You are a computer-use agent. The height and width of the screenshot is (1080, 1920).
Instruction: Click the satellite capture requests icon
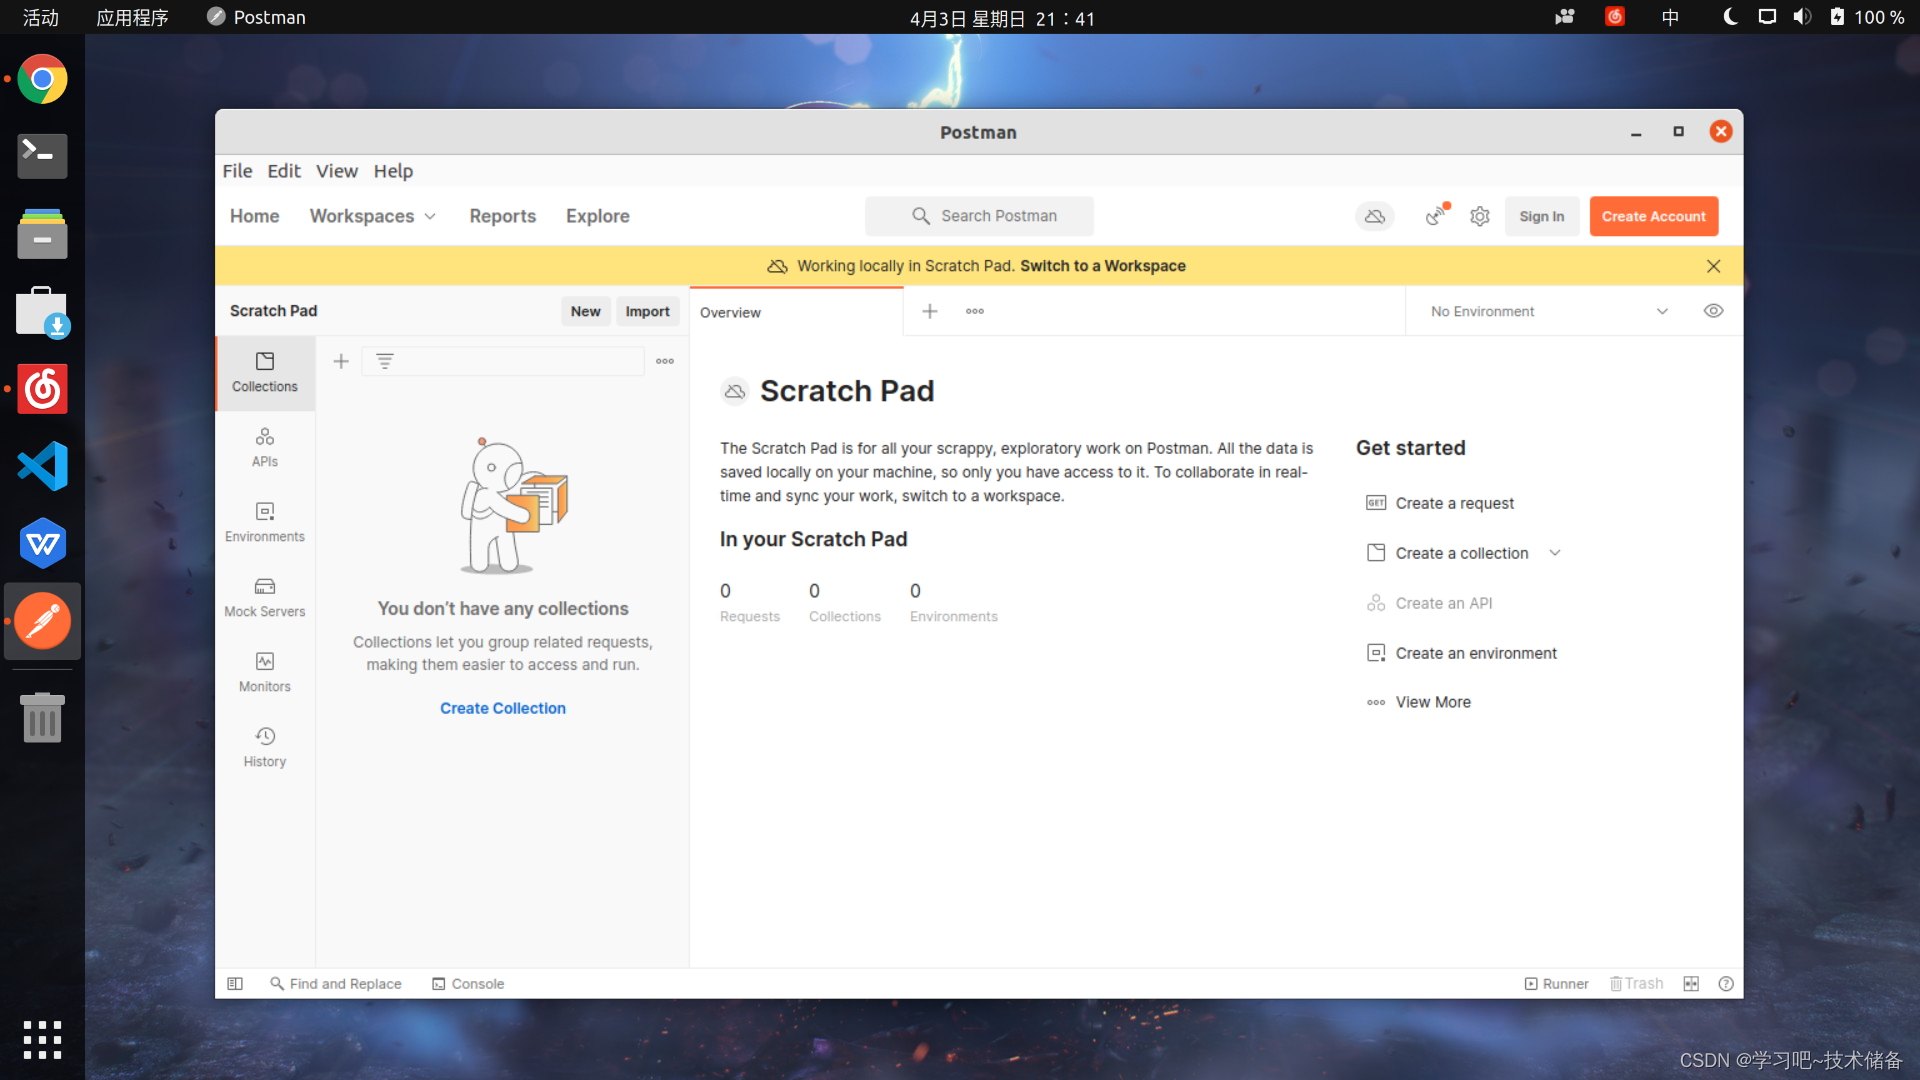(1436, 216)
